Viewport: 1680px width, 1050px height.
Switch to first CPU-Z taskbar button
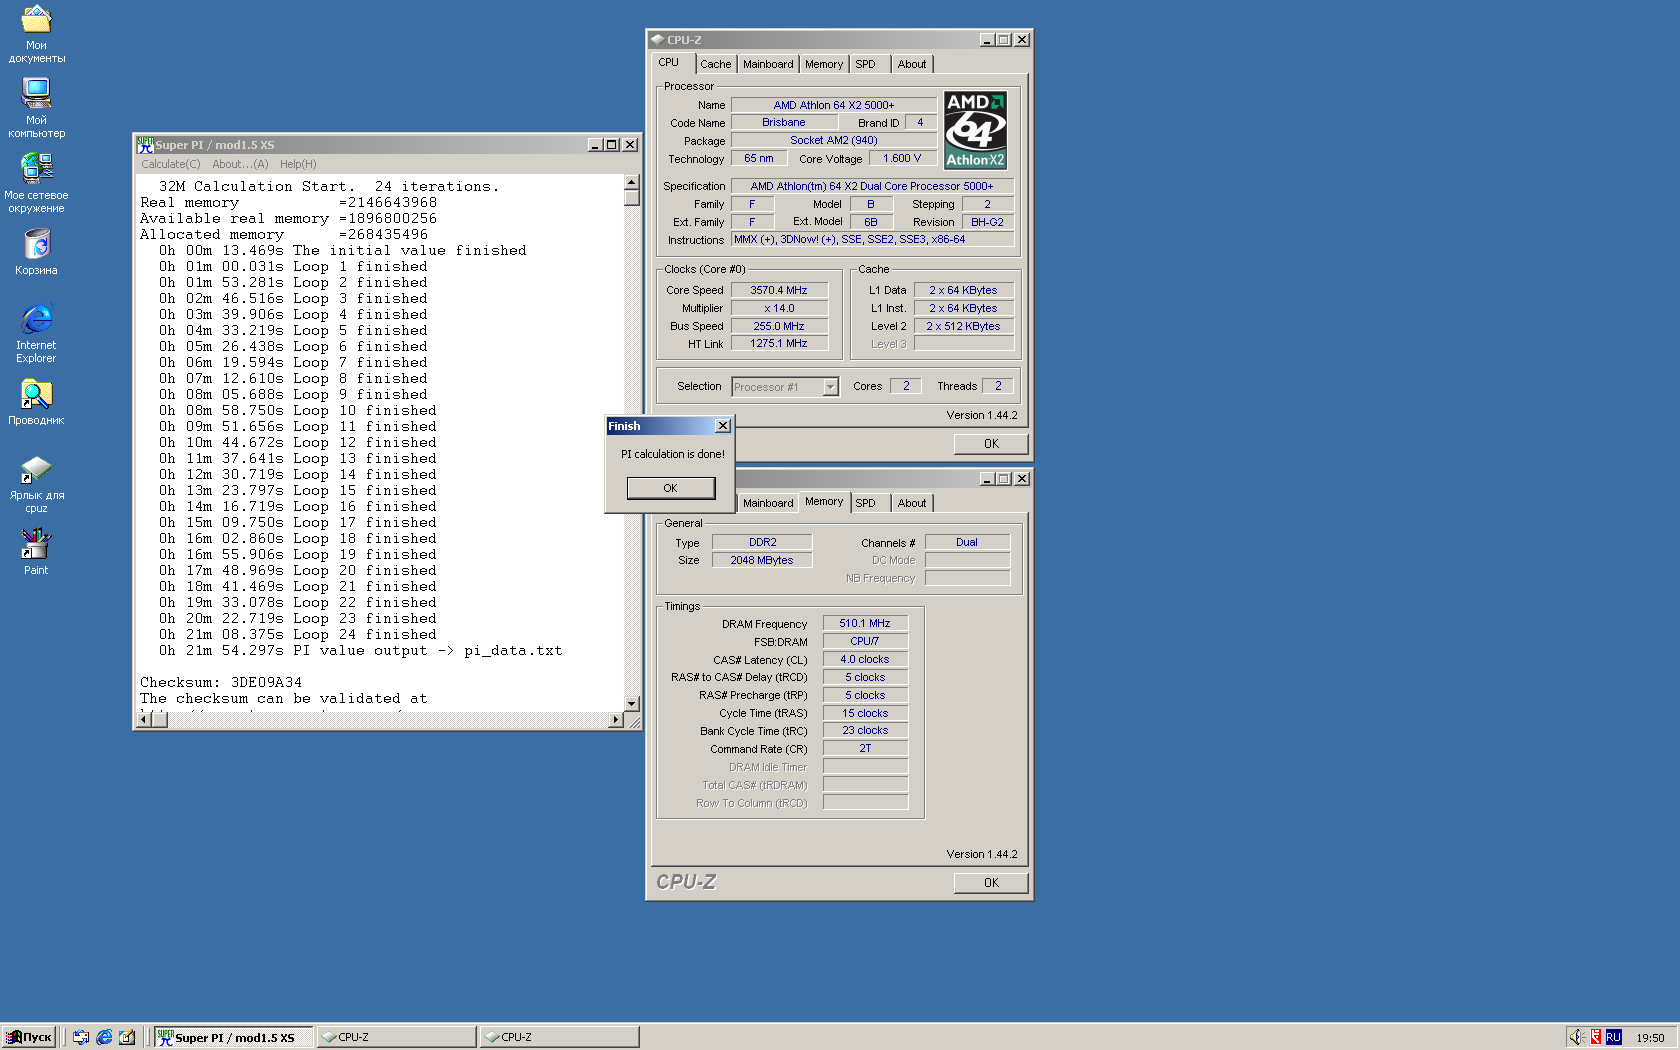(x=396, y=1037)
